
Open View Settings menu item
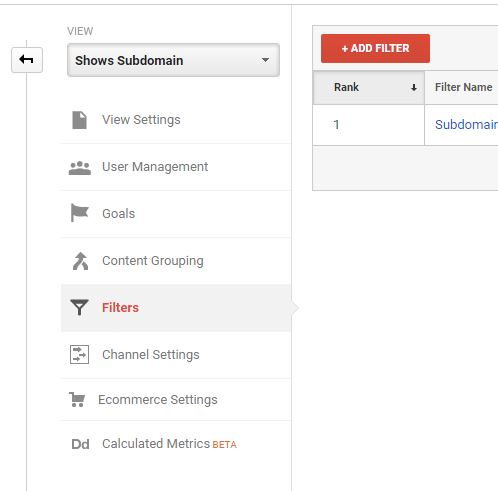coord(176,120)
